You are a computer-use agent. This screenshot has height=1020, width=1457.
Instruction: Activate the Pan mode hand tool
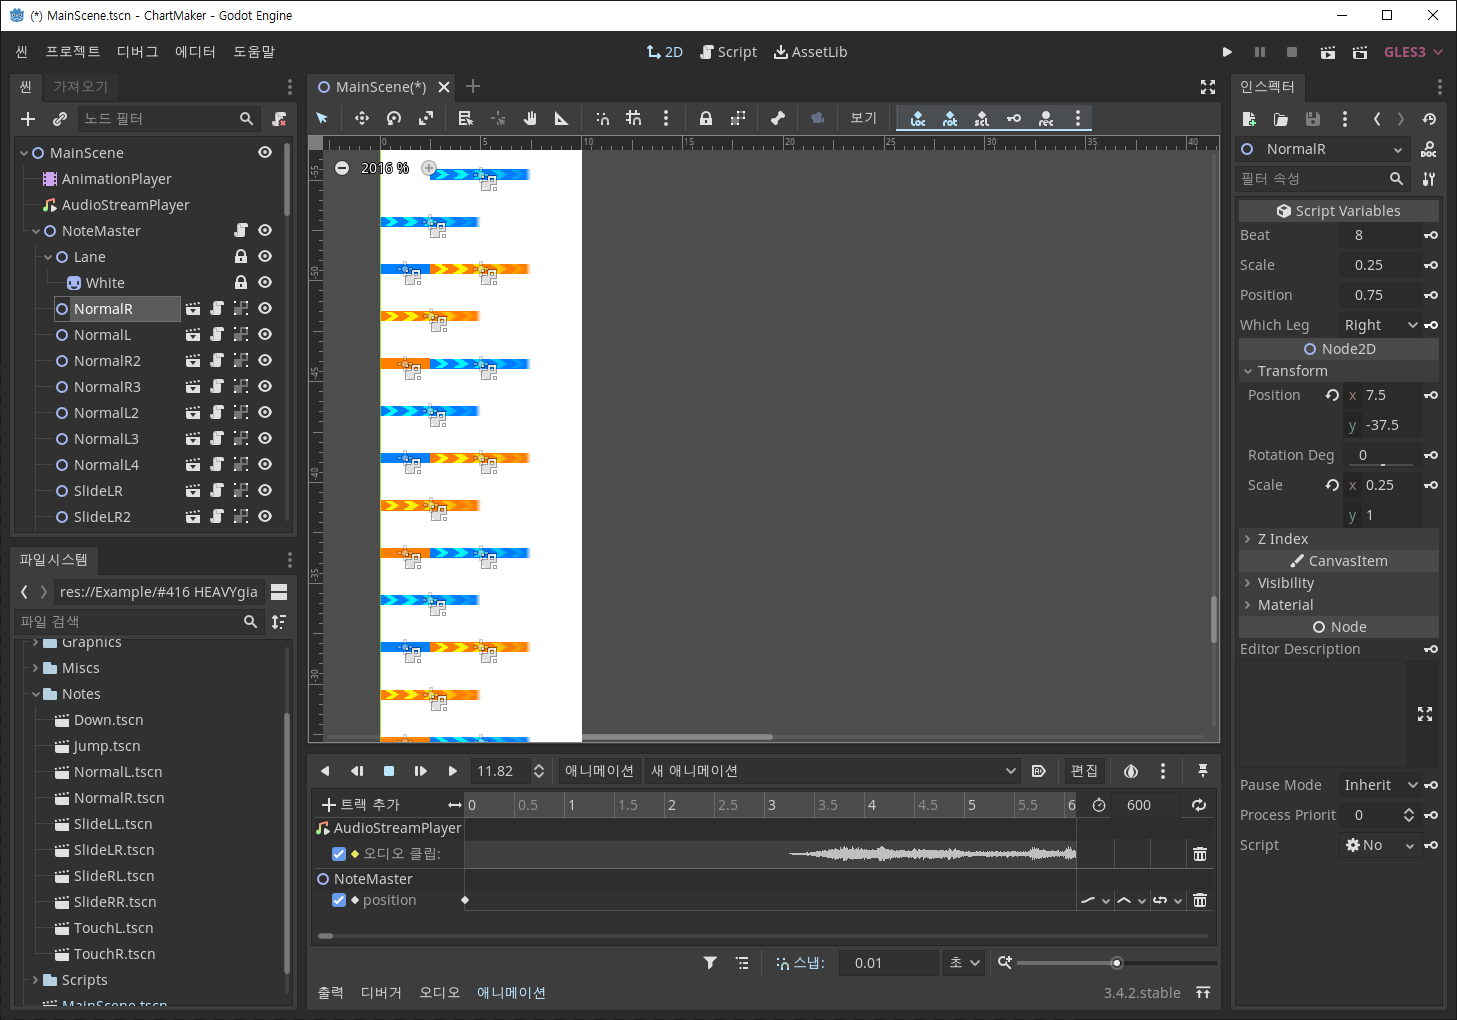point(530,118)
